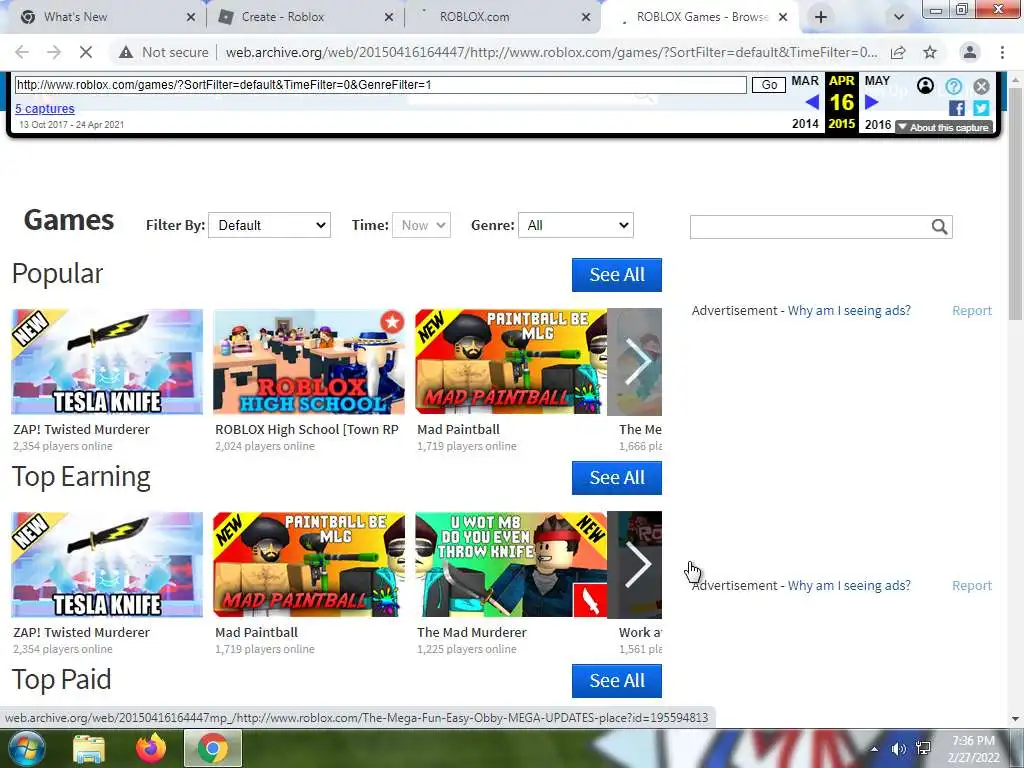Screen dimensions: 1024x768
Task: Open Mad Paintball title under Top Earning
Action: [x=257, y=633]
